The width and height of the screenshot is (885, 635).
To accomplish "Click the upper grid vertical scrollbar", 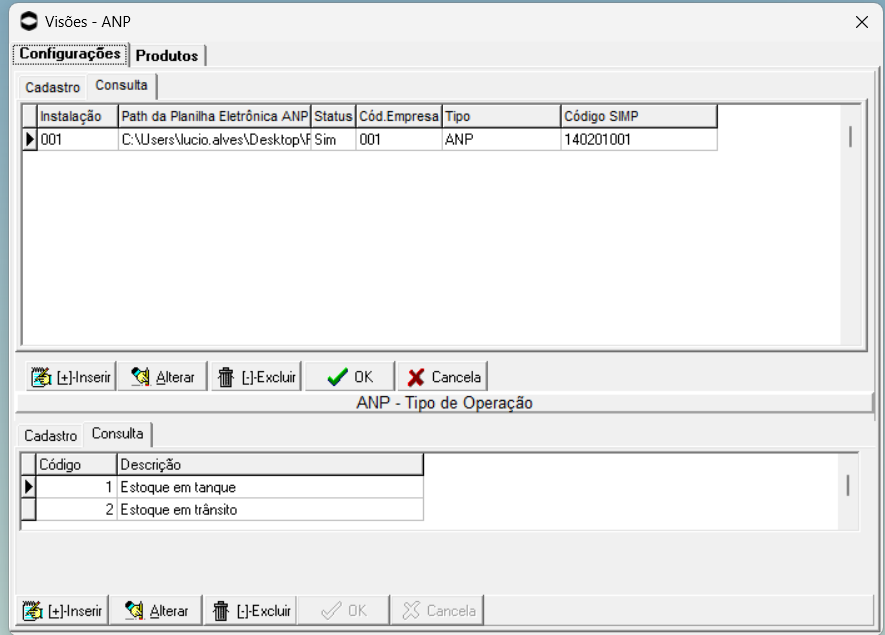I will coord(850,224).
